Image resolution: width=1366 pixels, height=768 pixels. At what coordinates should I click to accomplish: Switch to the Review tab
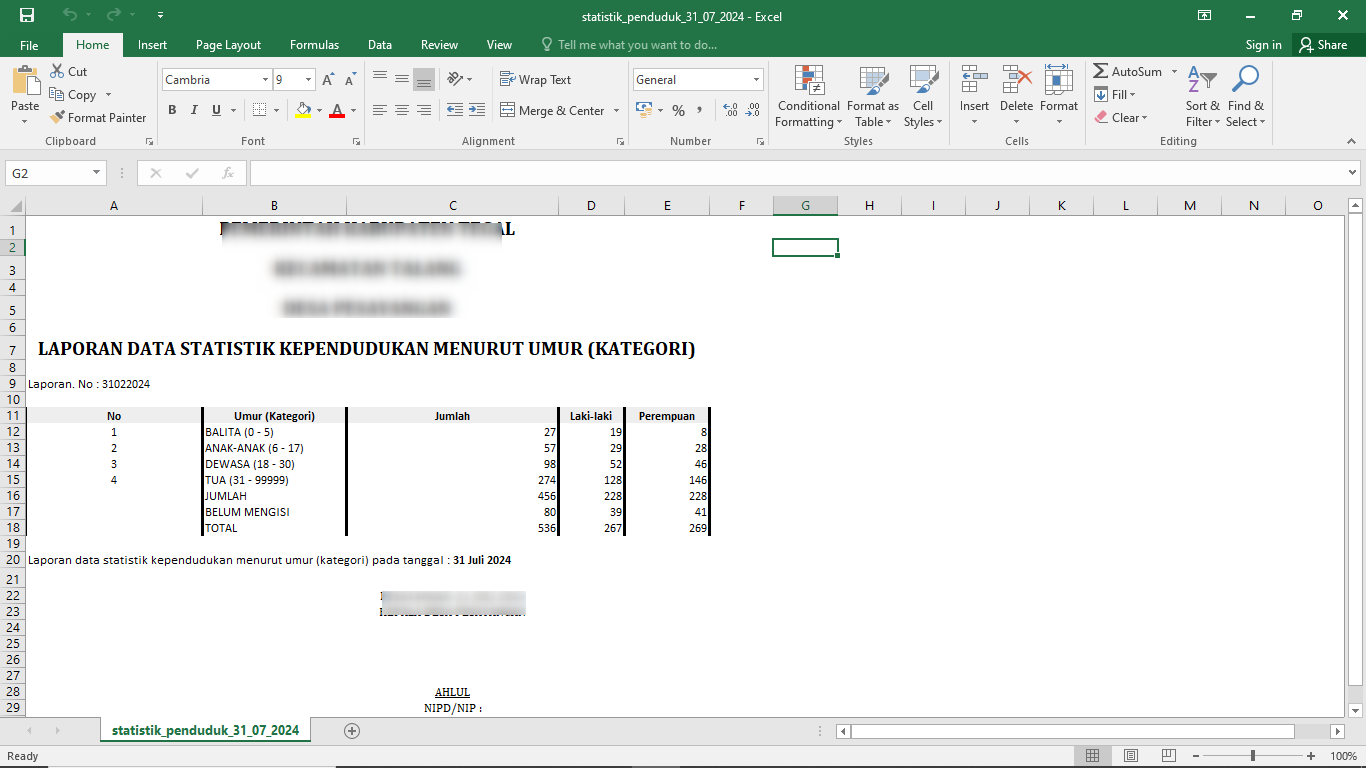tap(440, 45)
